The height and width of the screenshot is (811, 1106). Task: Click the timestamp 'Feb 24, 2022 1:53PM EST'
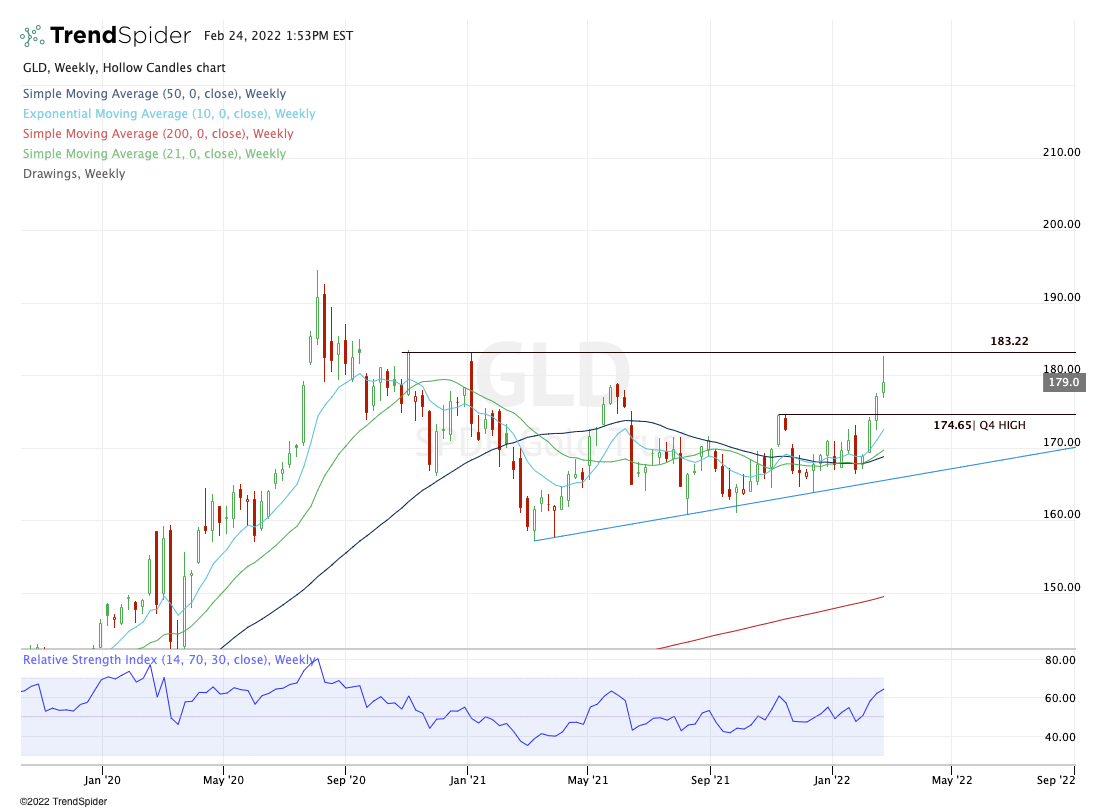pos(279,36)
